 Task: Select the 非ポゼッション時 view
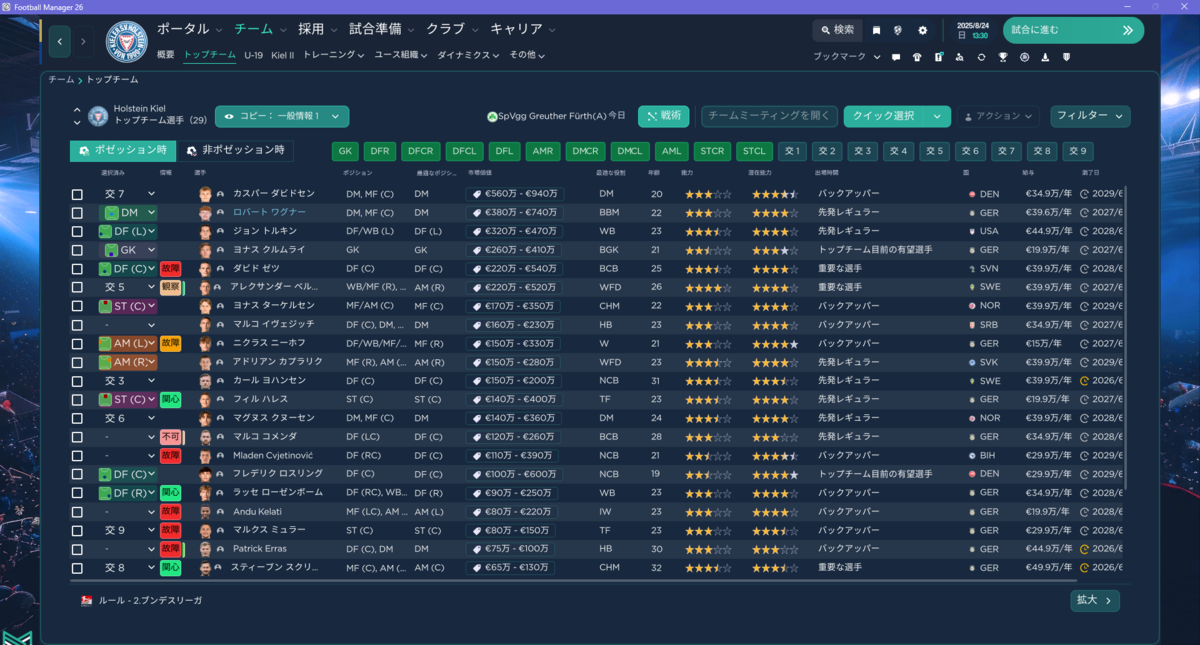click(x=236, y=151)
